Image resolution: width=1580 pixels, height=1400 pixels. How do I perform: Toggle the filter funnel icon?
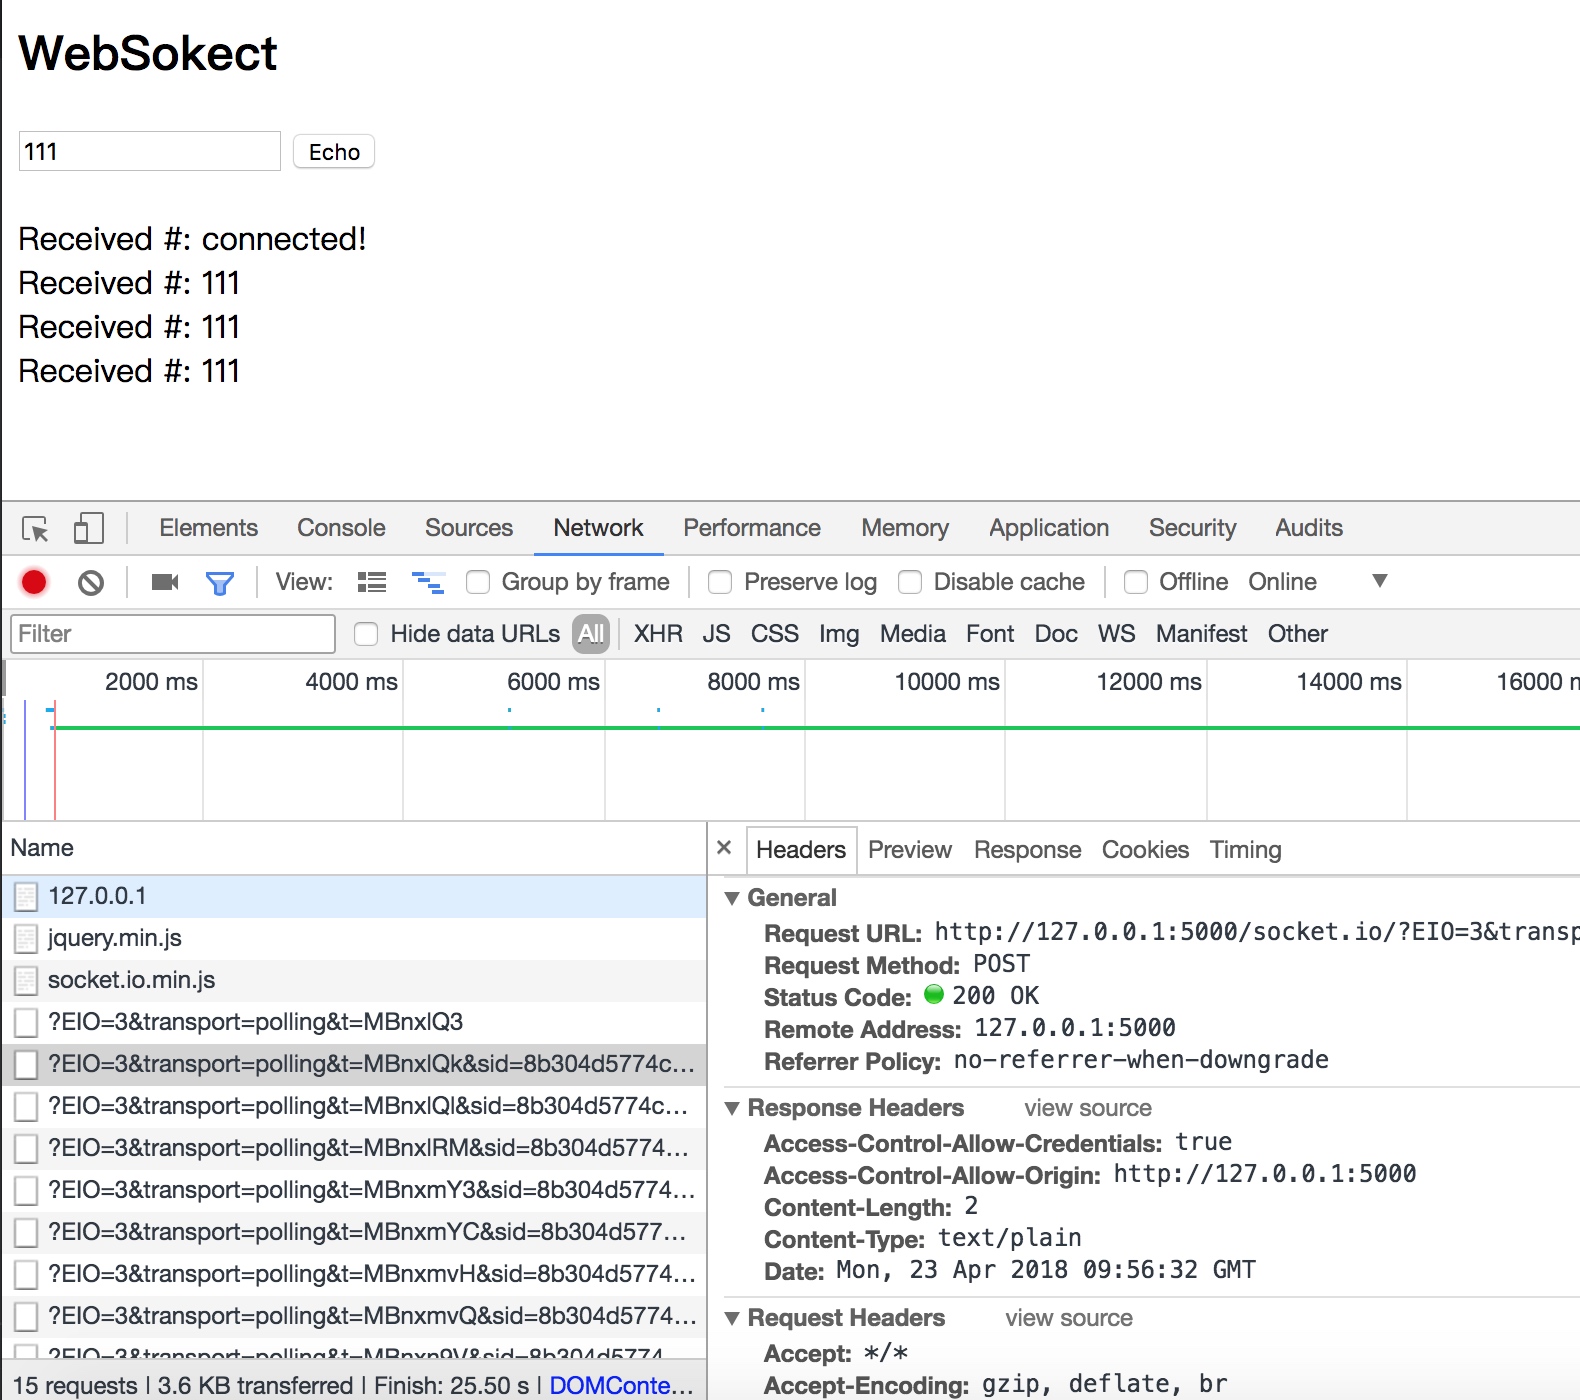[219, 583]
